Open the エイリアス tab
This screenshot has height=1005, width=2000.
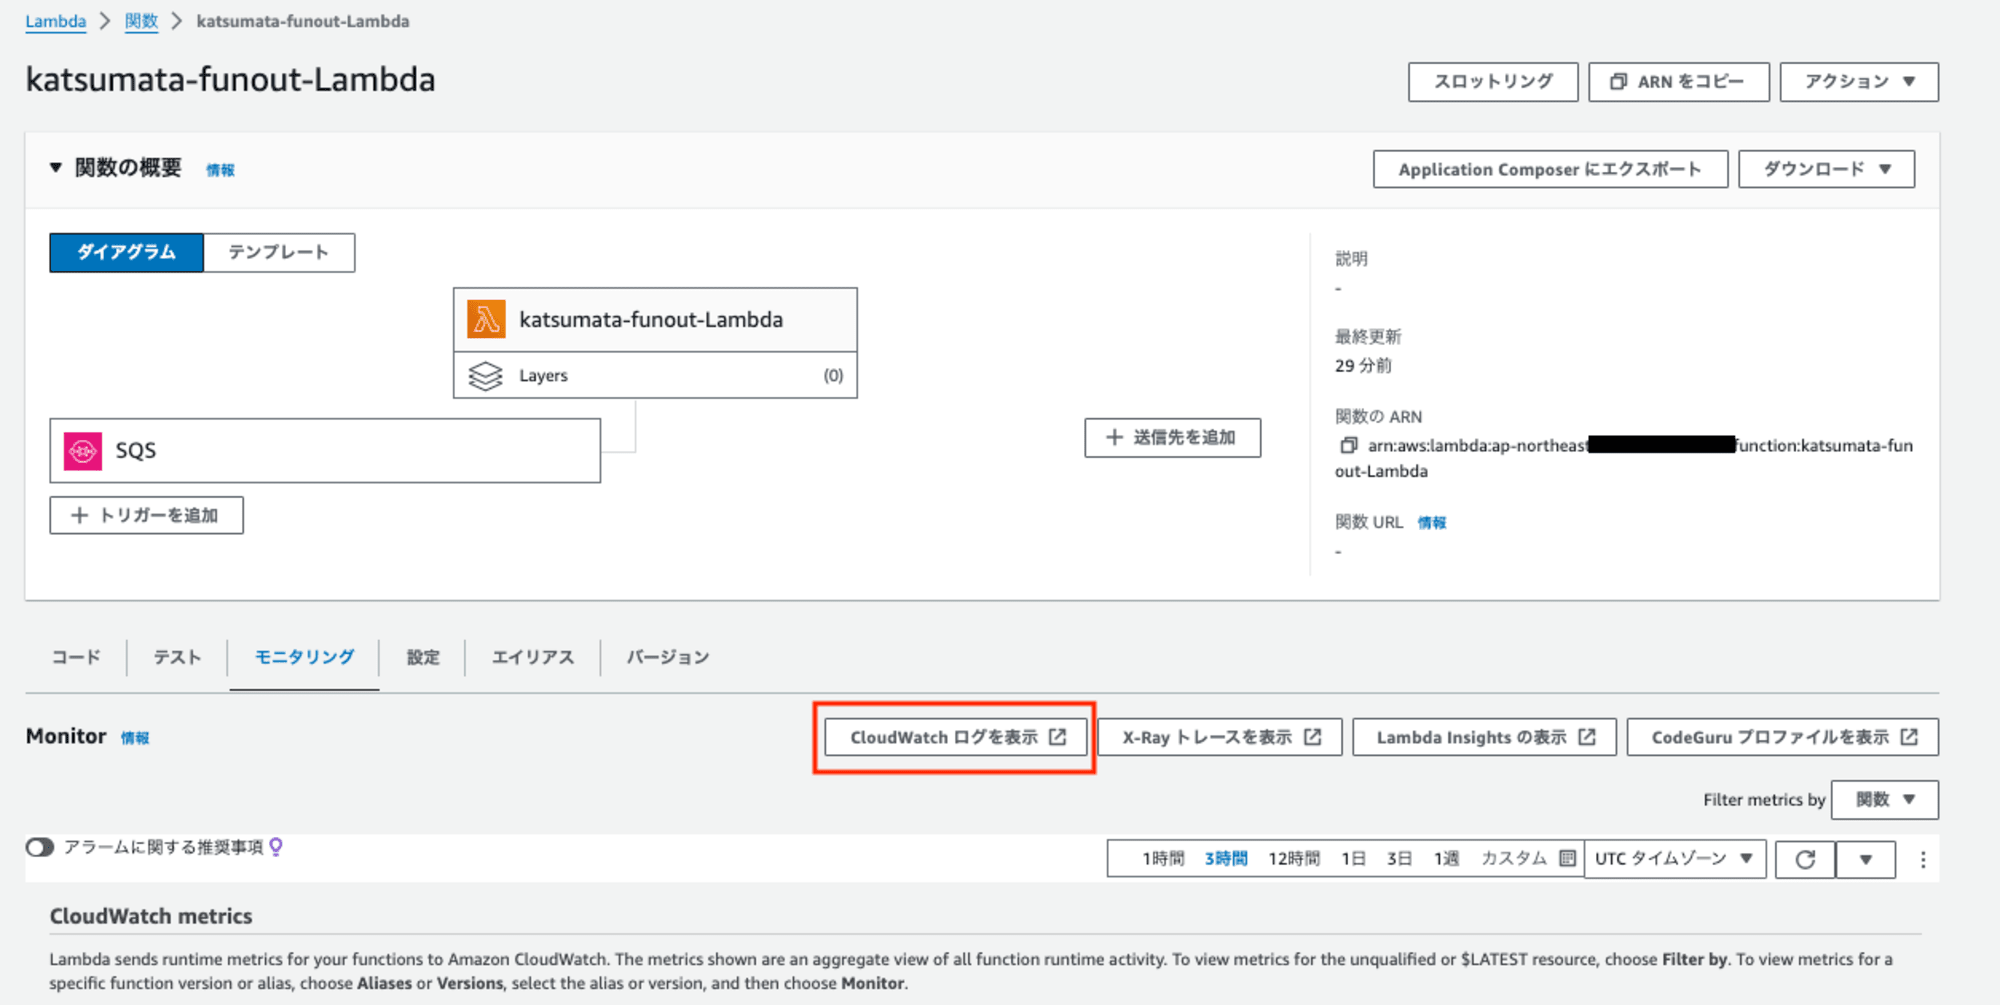point(533,657)
